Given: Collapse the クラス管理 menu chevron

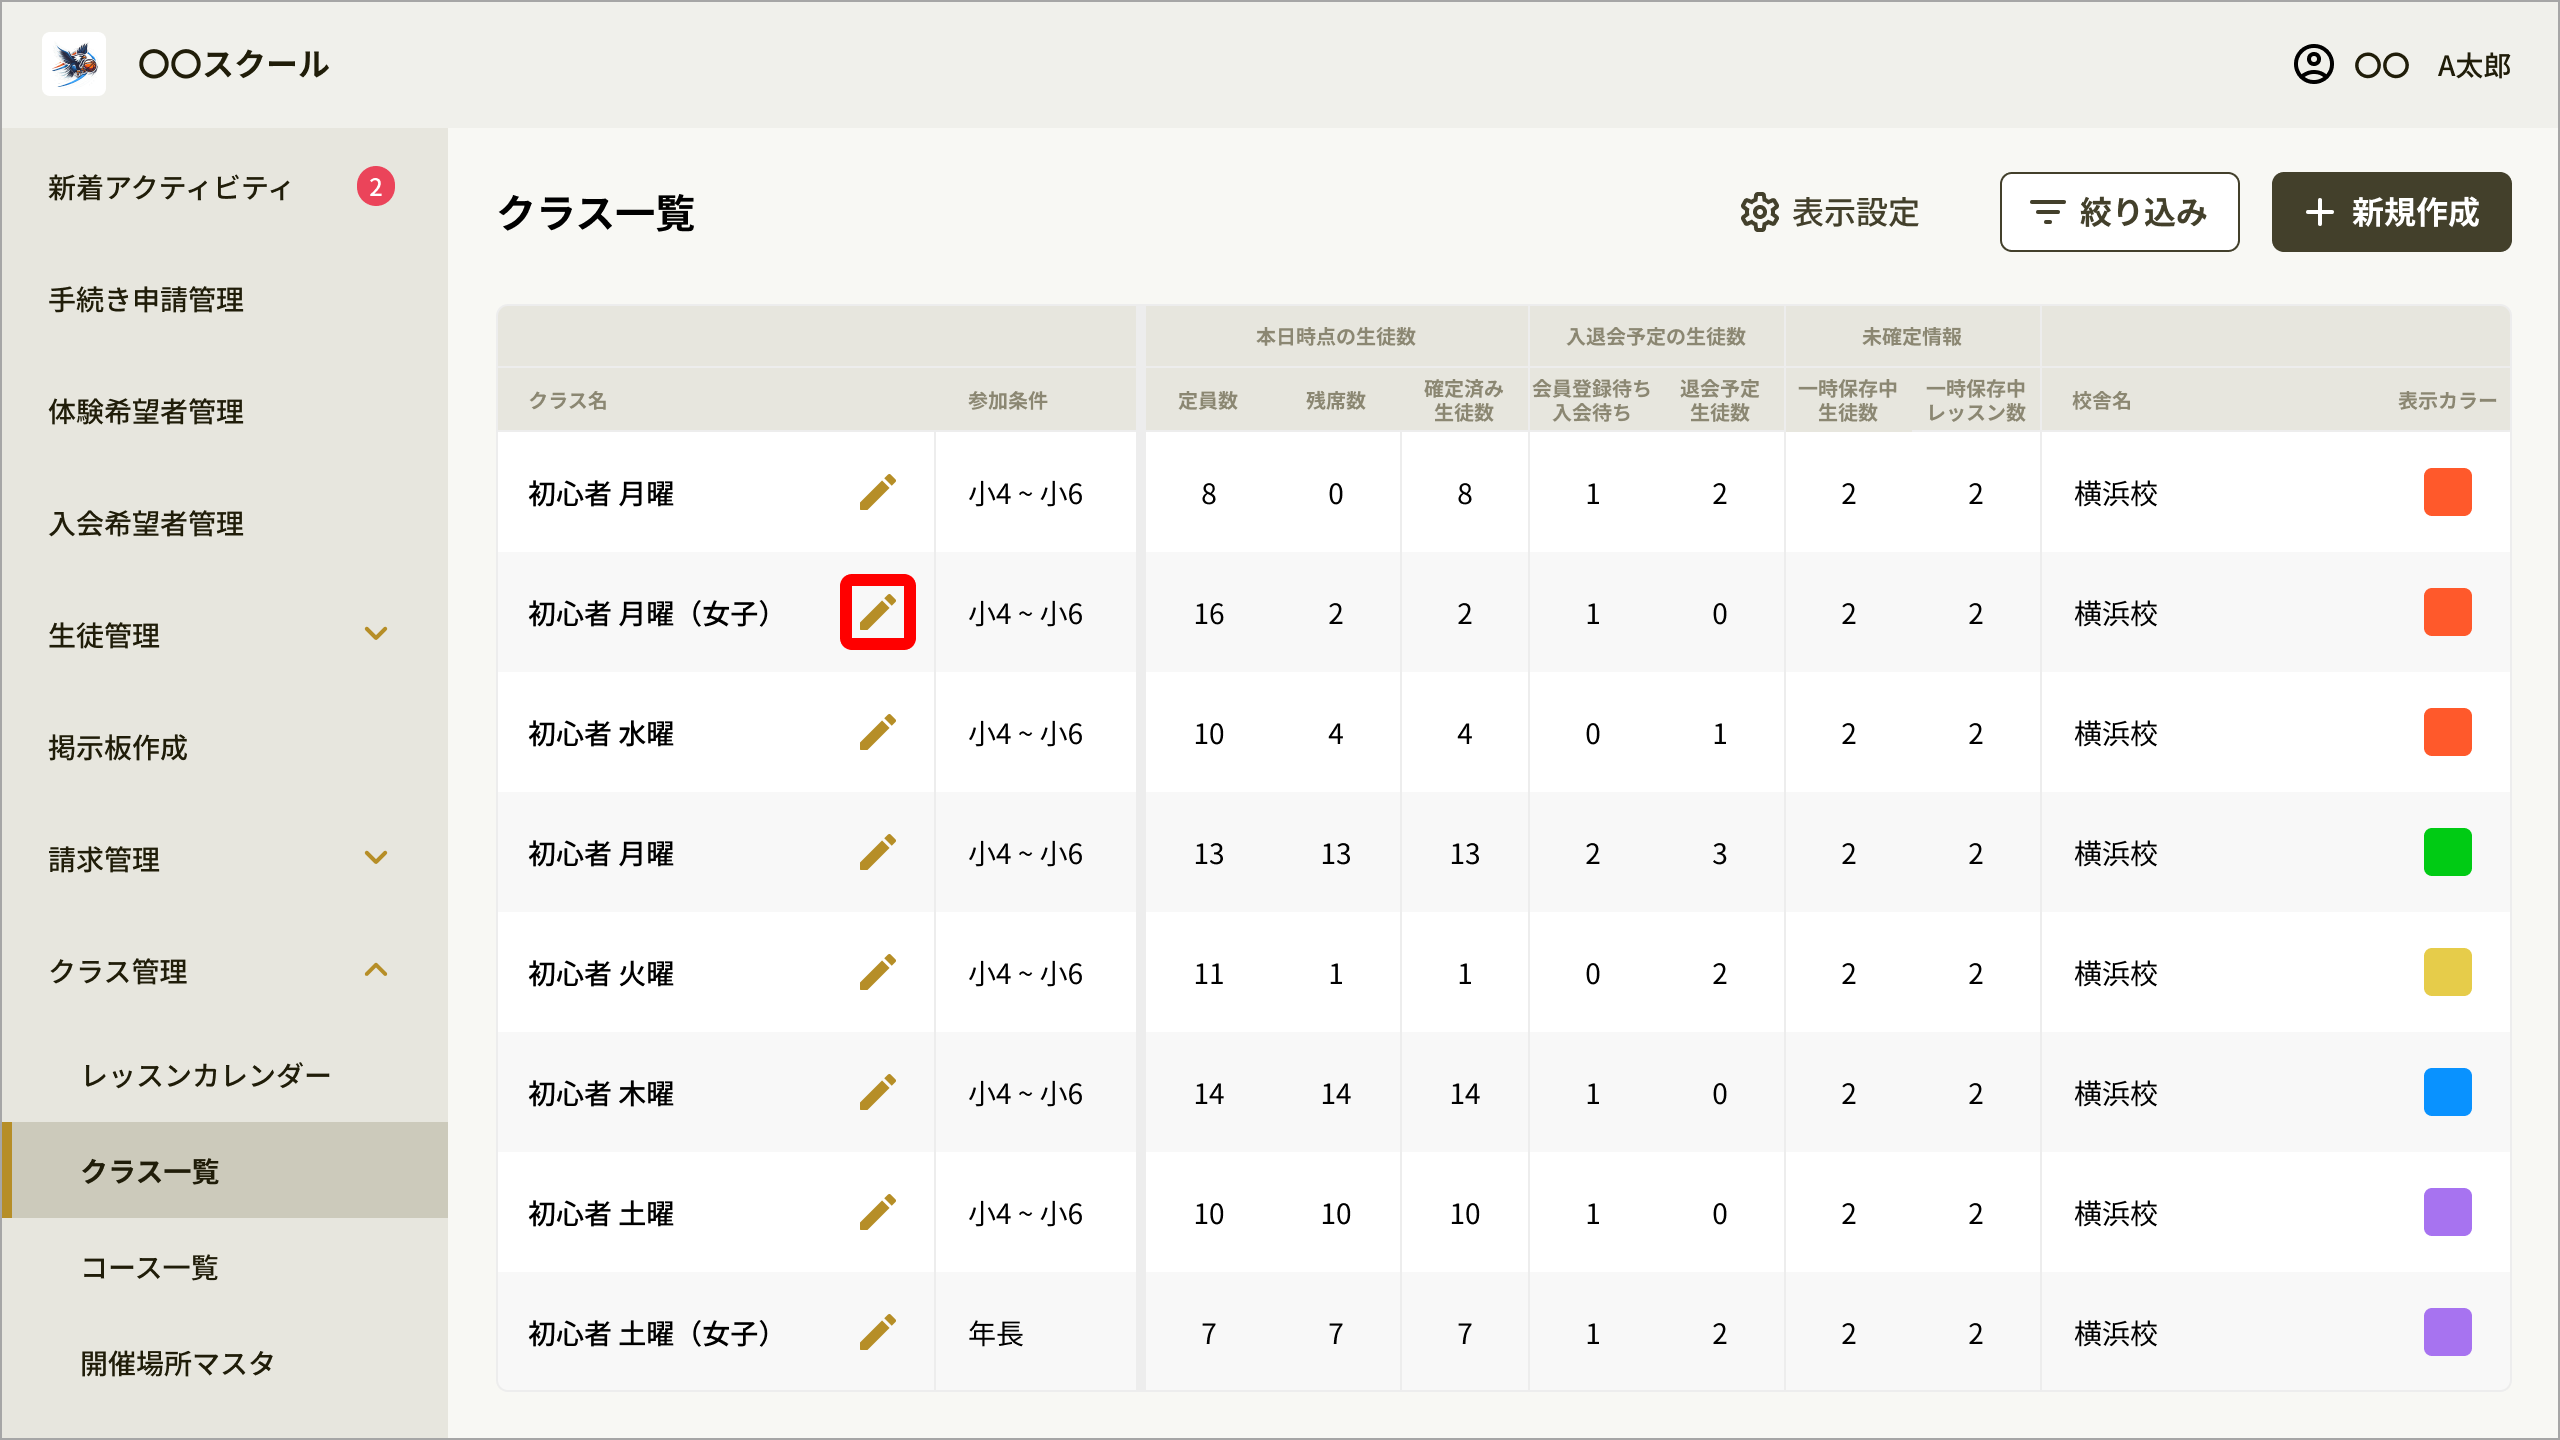Looking at the screenshot, I should pos(376,970).
